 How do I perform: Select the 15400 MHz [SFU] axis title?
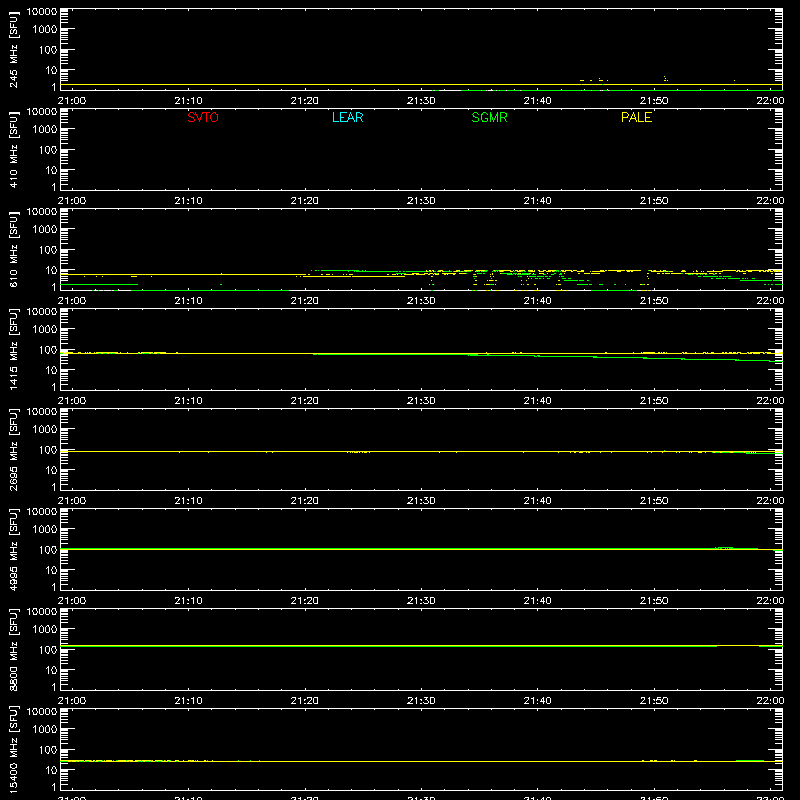pyautogui.click(x=13, y=749)
